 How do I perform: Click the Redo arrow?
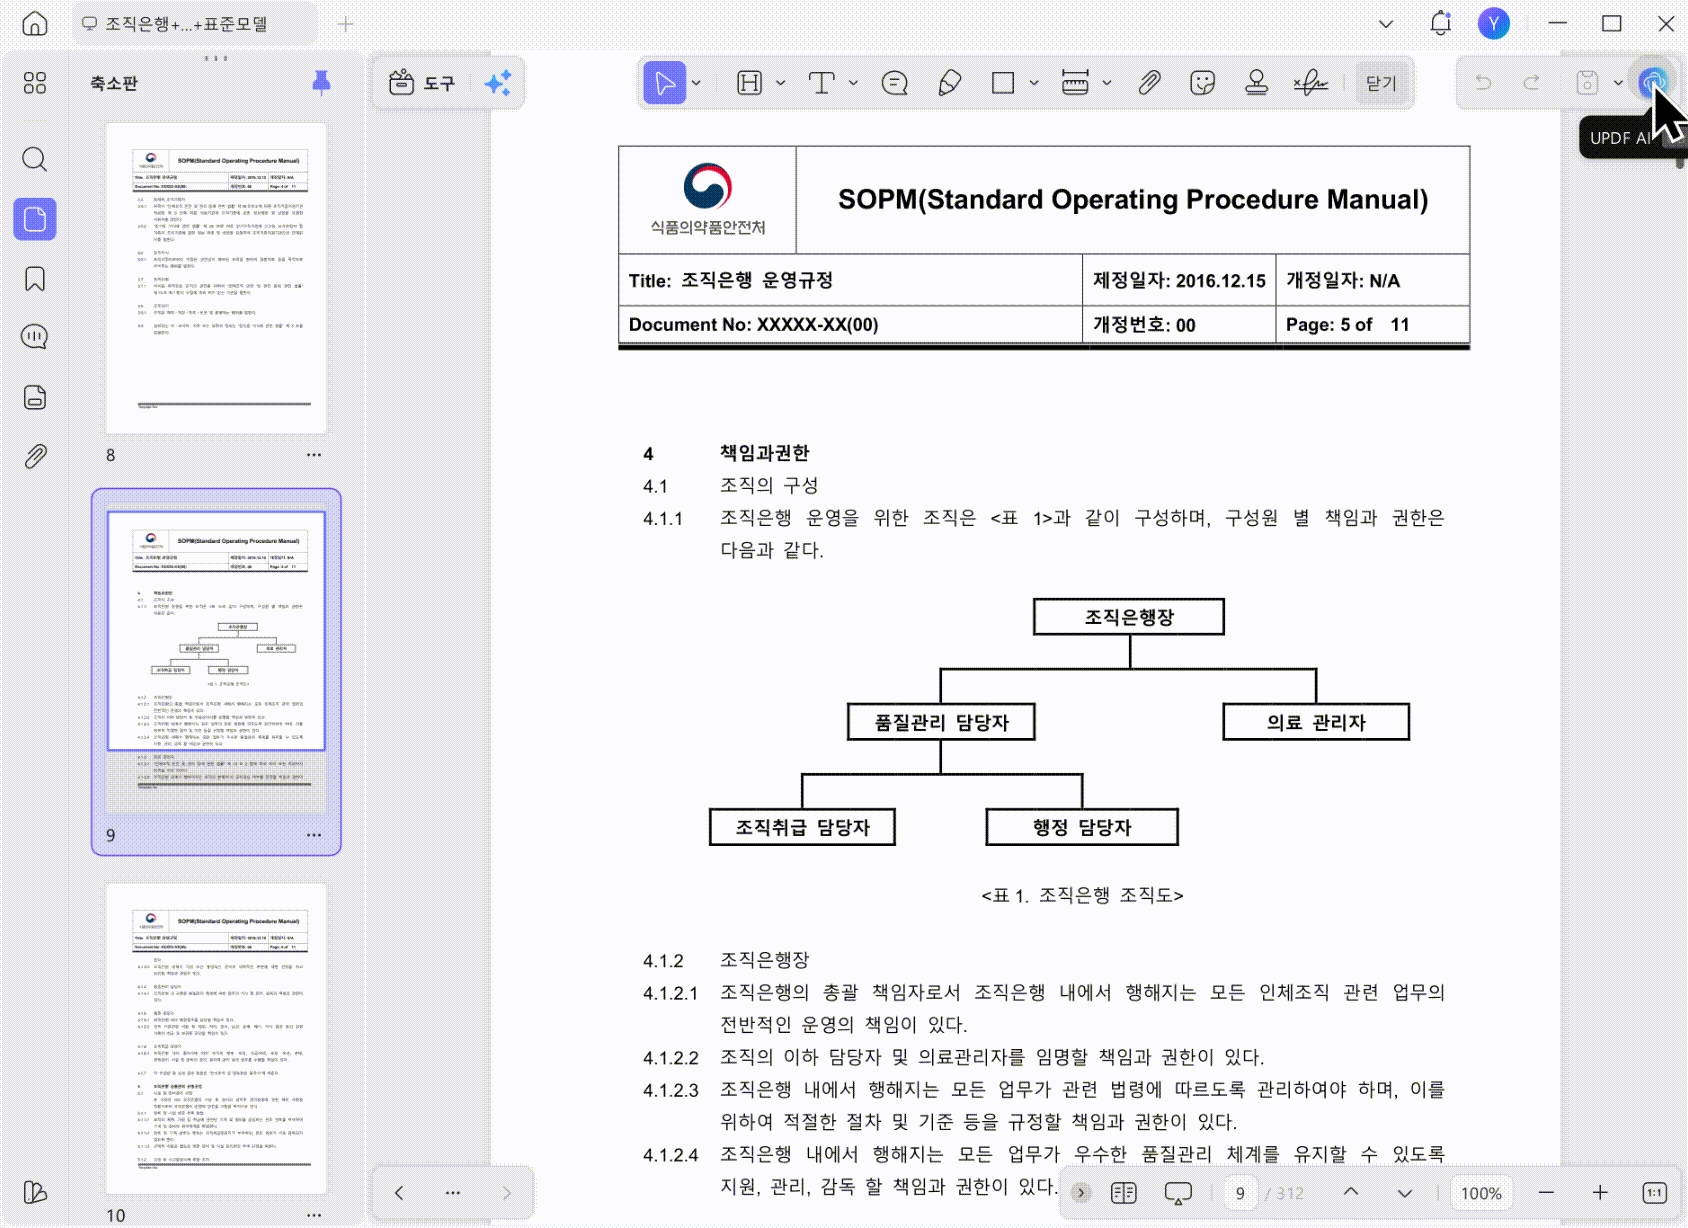tap(1531, 83)
